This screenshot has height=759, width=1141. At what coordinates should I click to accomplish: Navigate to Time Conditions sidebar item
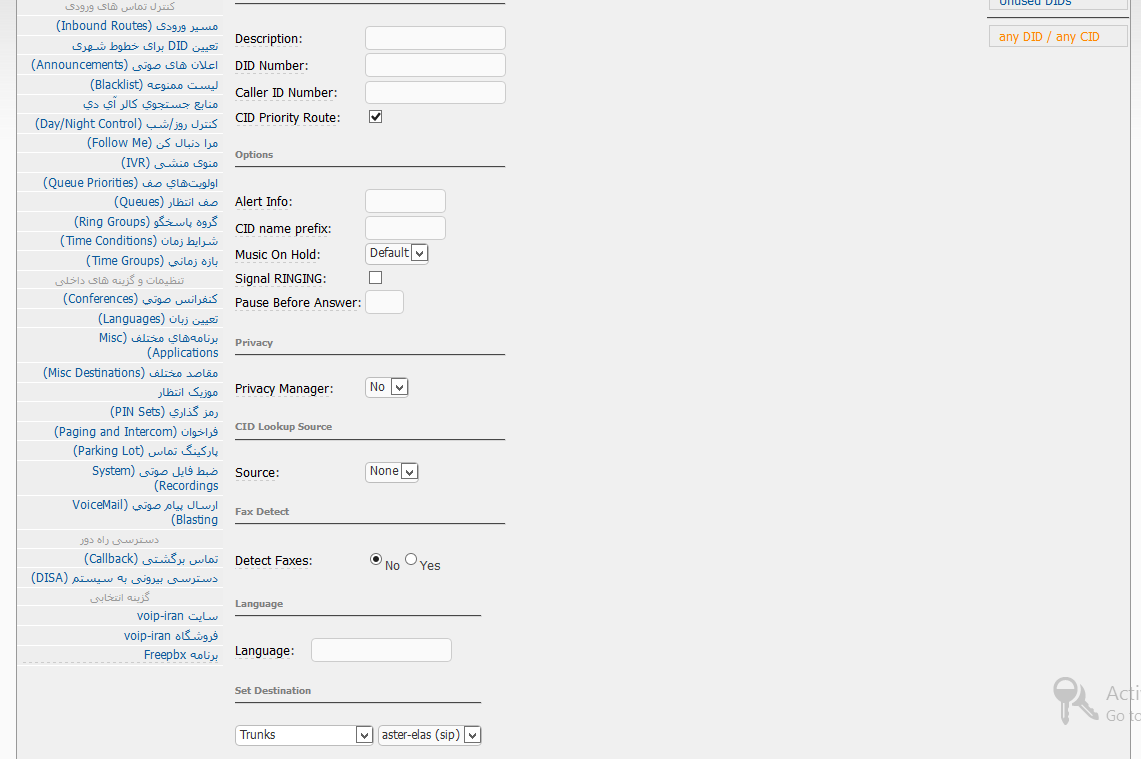[139, 241]
